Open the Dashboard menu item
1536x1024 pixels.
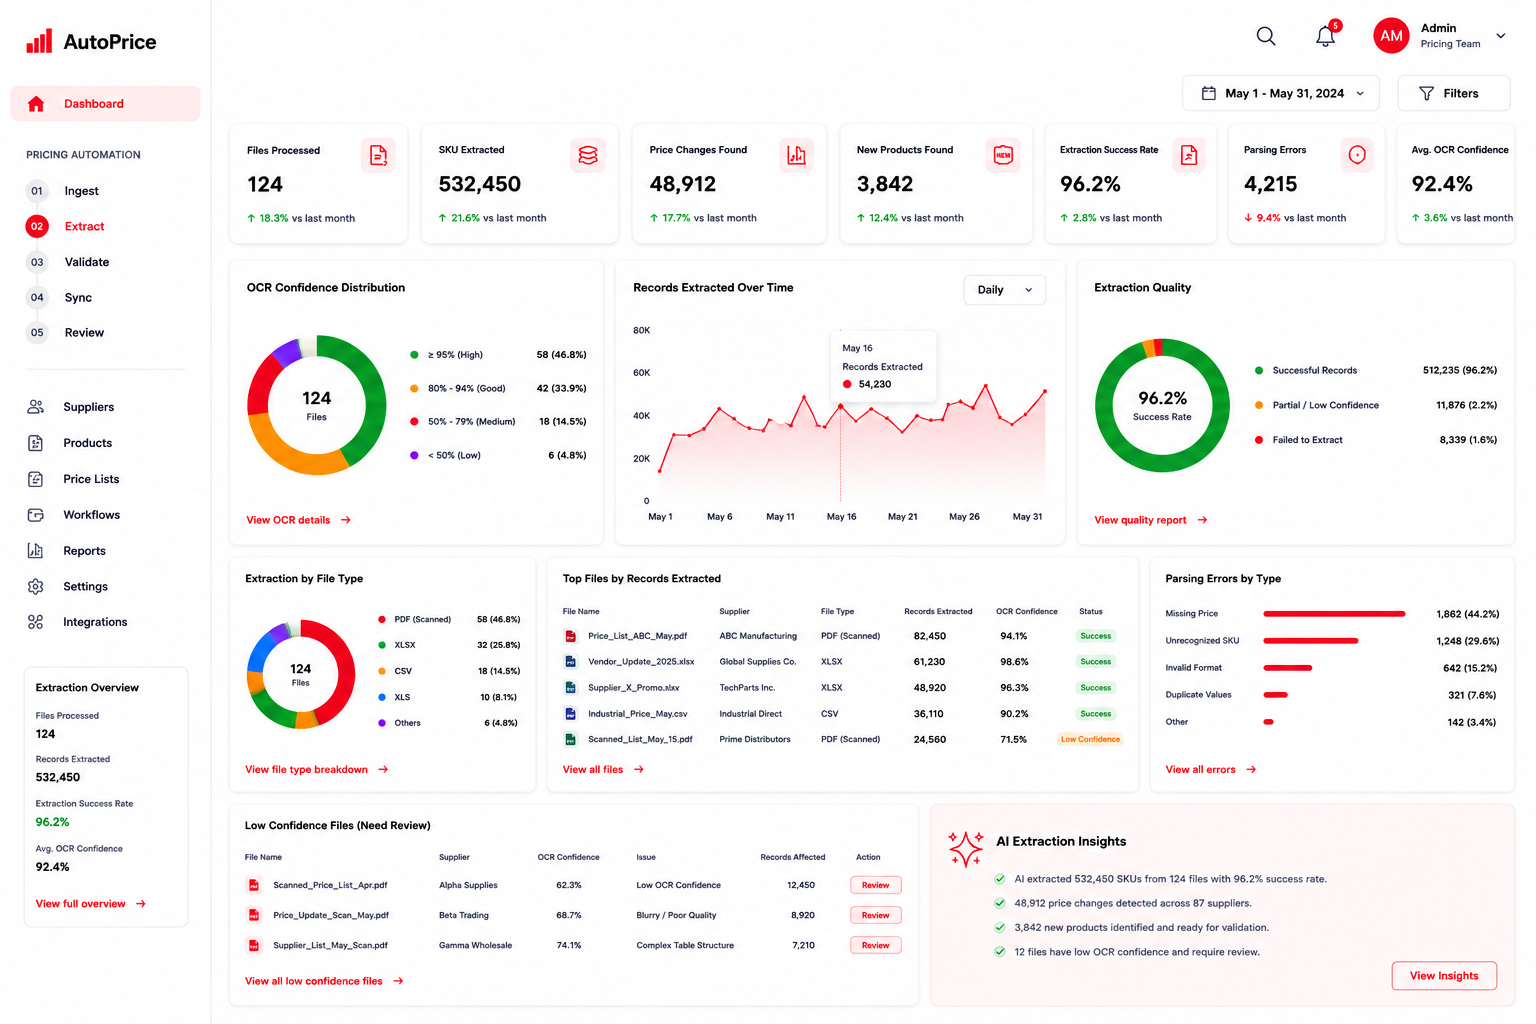click(x=105, y=104)
